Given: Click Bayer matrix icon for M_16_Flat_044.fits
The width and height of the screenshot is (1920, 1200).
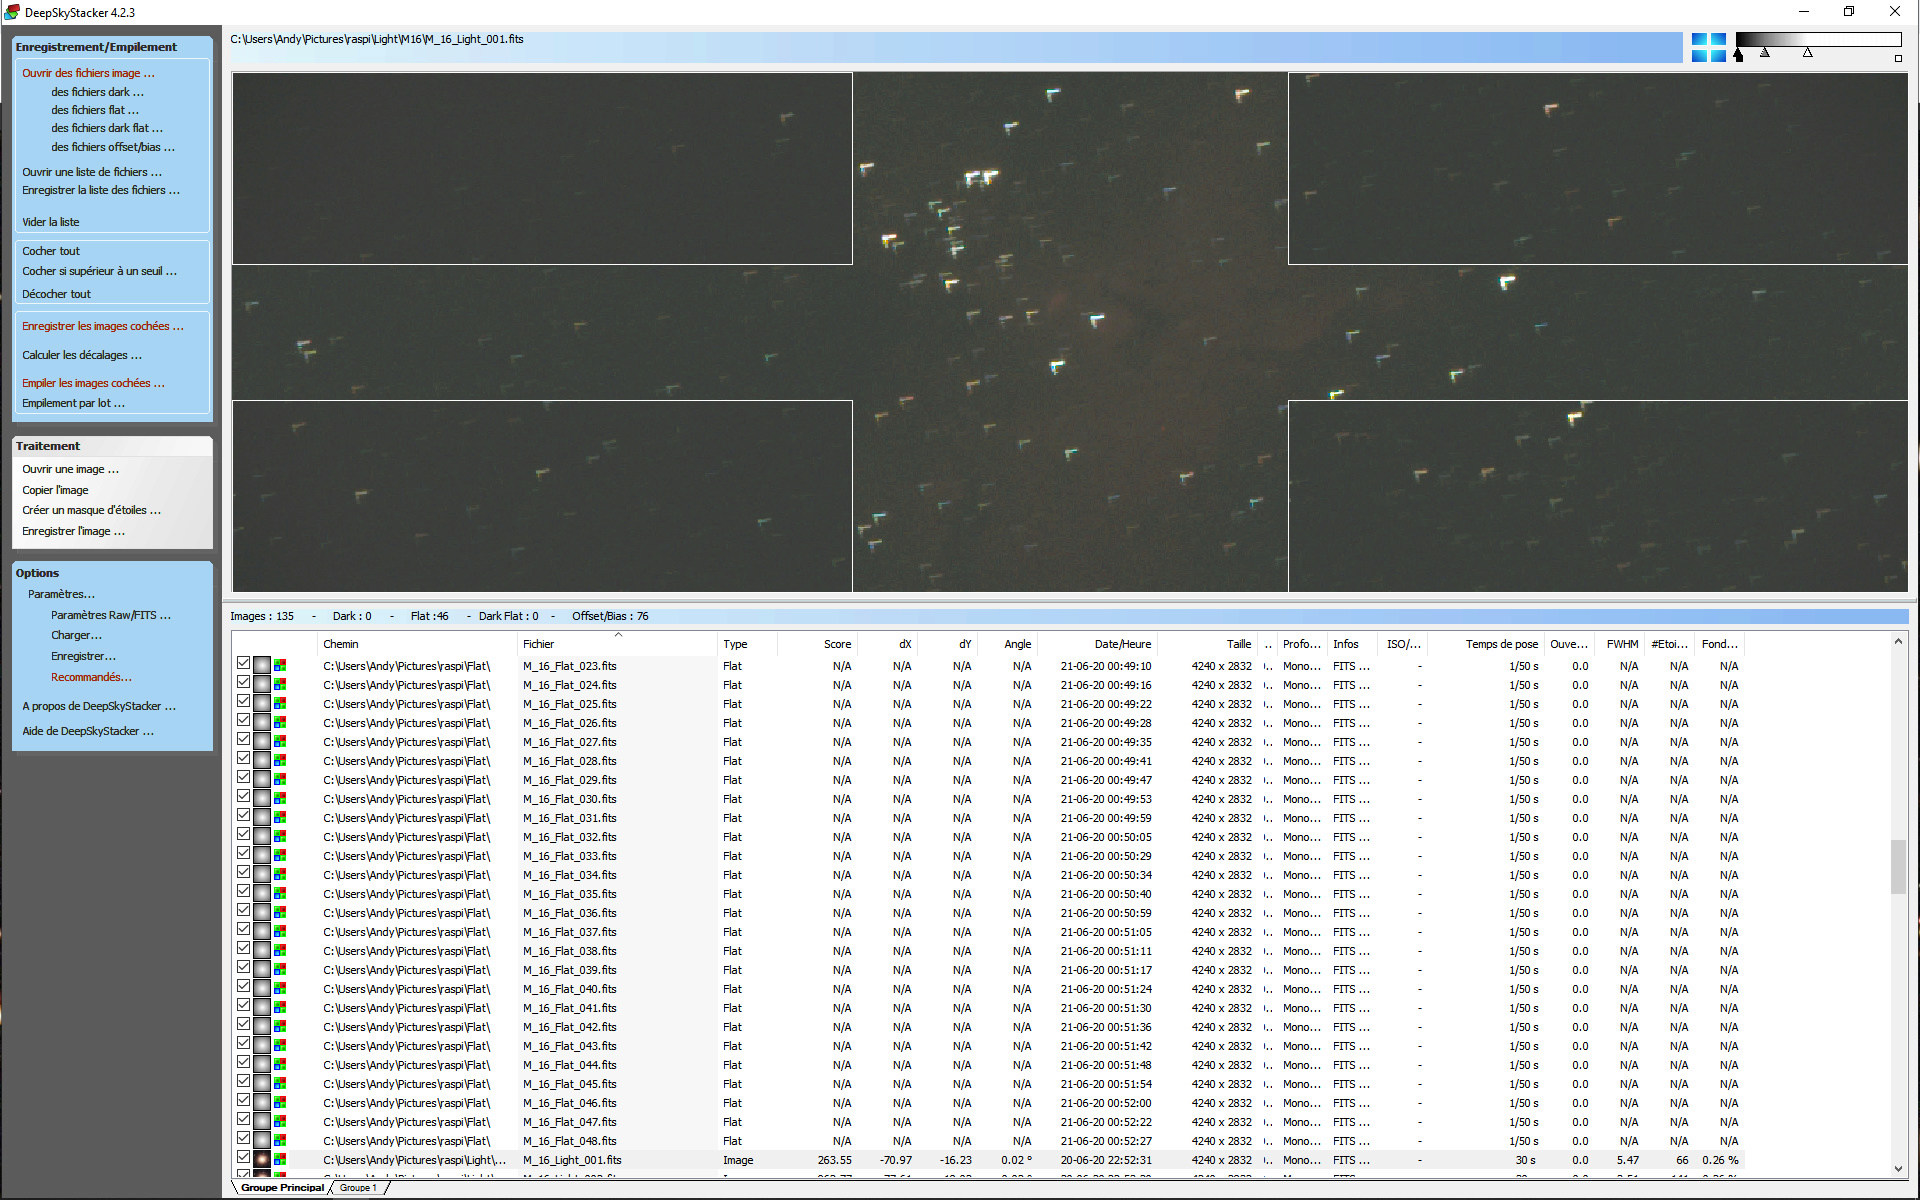Looking at the screenshot, I should tap(280, 1065).
